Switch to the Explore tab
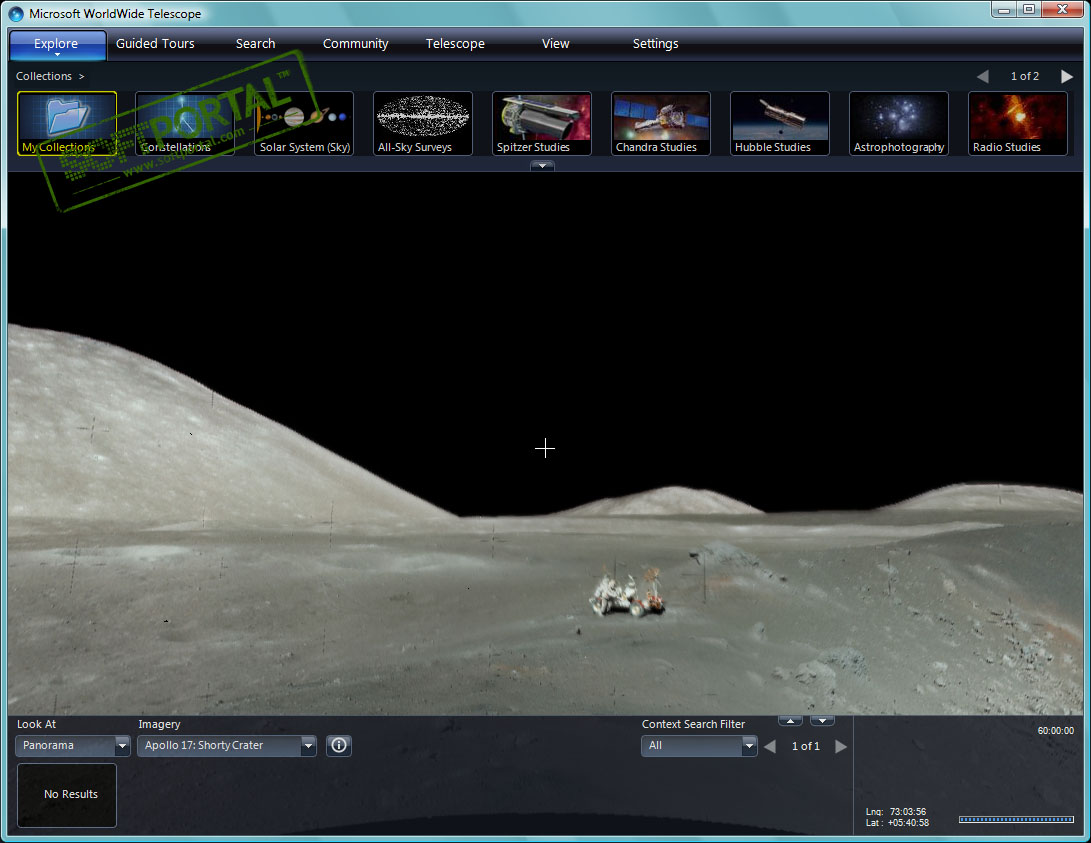Screen dimensions: 1091x843 [x=57, y=43]
